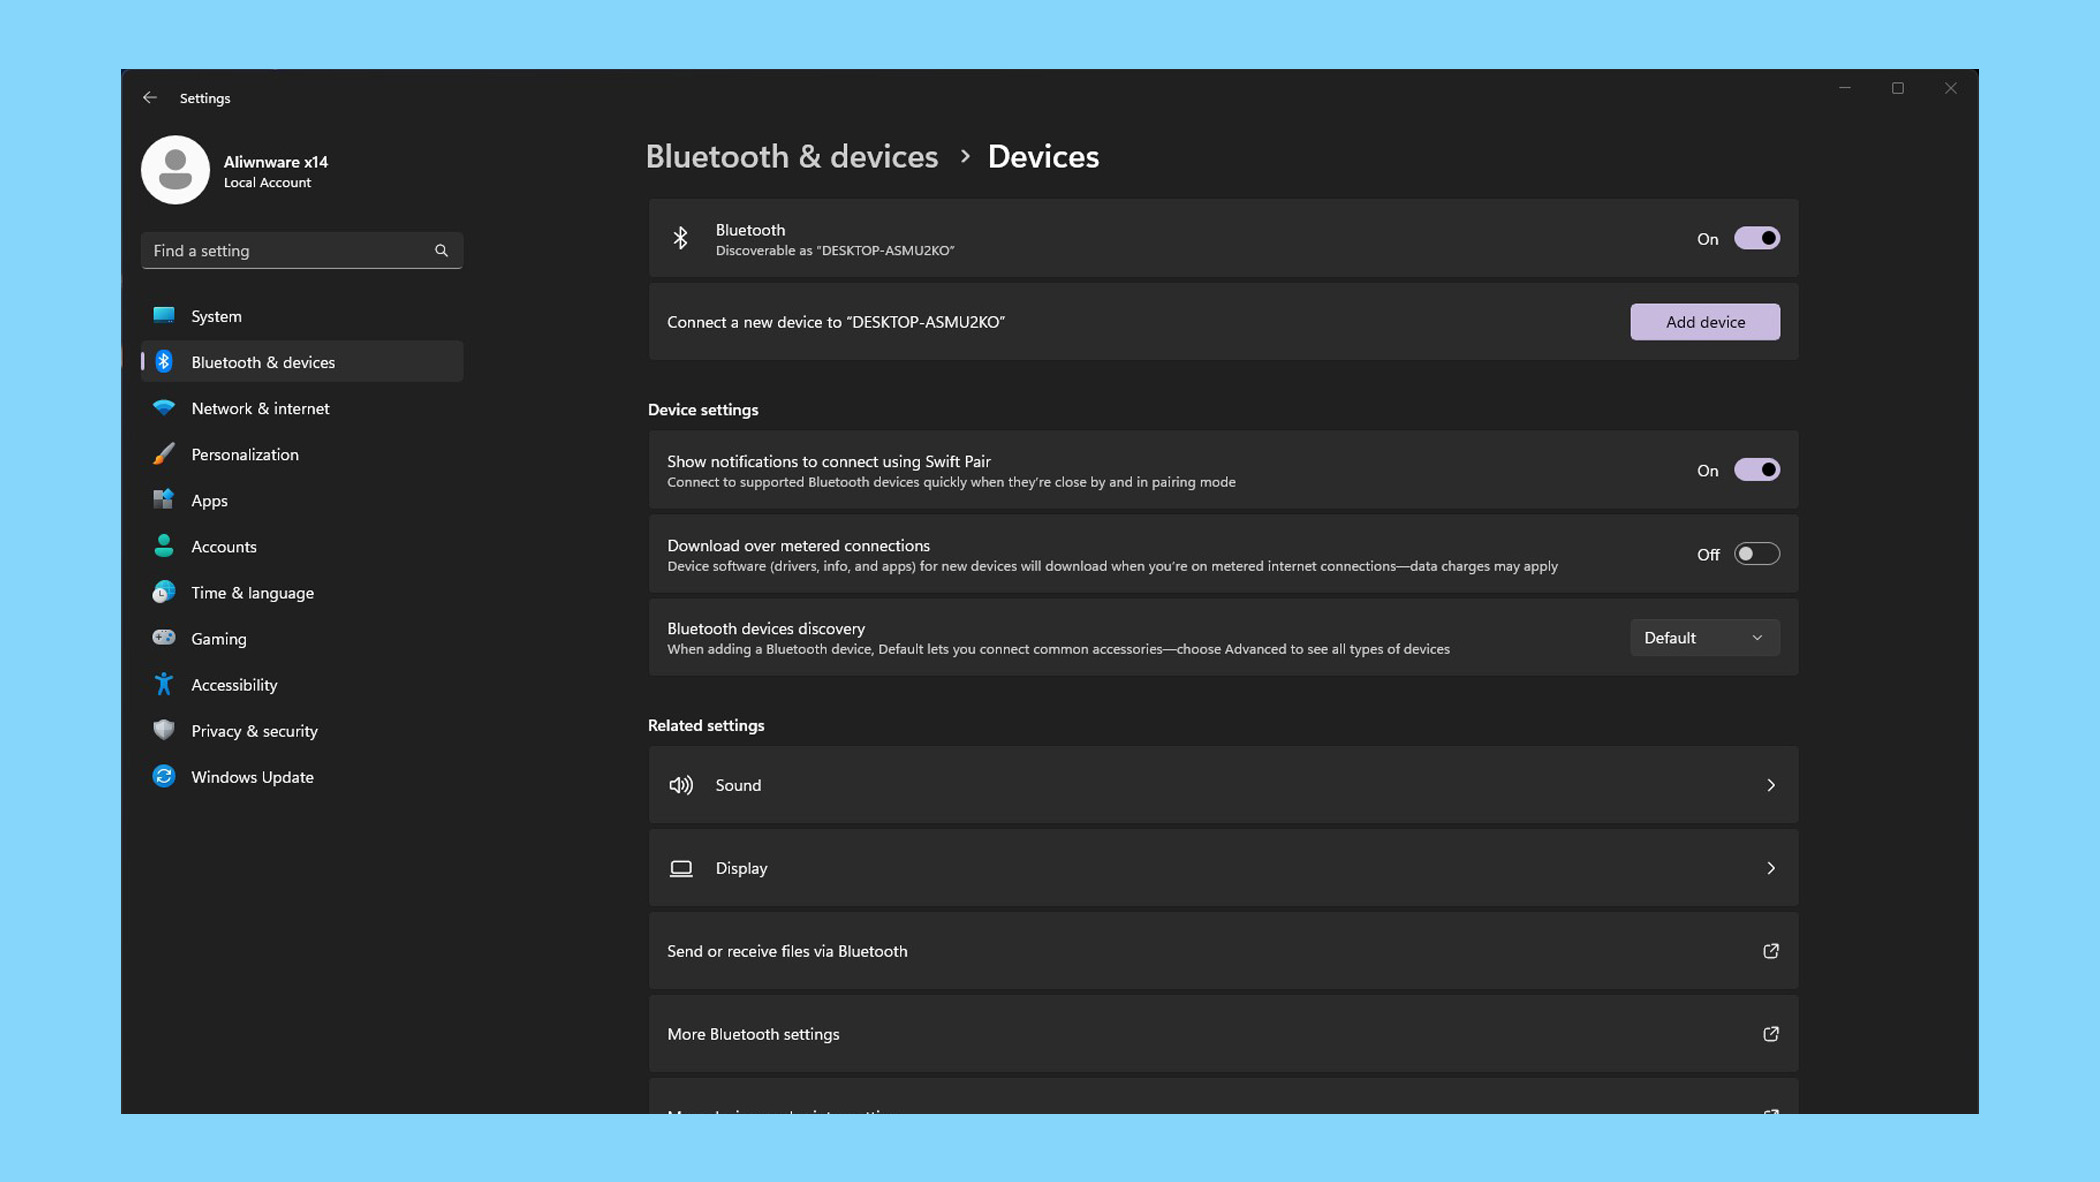
Task: Open More Bluetooth settings link
Action: 1223,1034
